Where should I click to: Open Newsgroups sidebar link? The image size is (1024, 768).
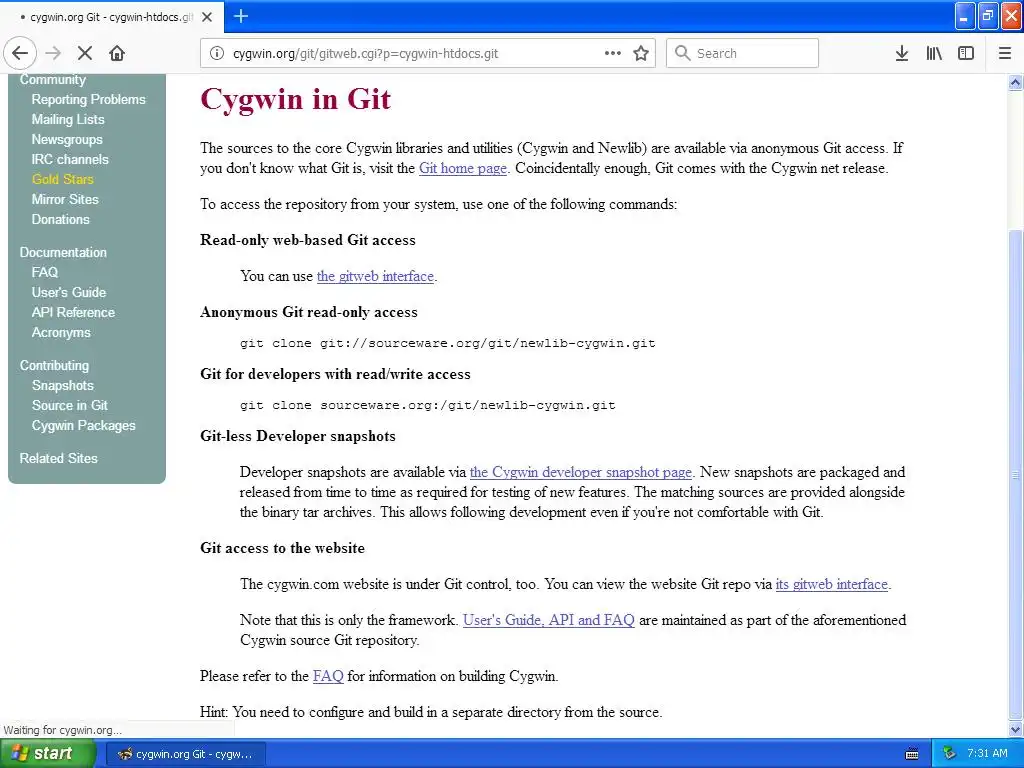[67, 140]
